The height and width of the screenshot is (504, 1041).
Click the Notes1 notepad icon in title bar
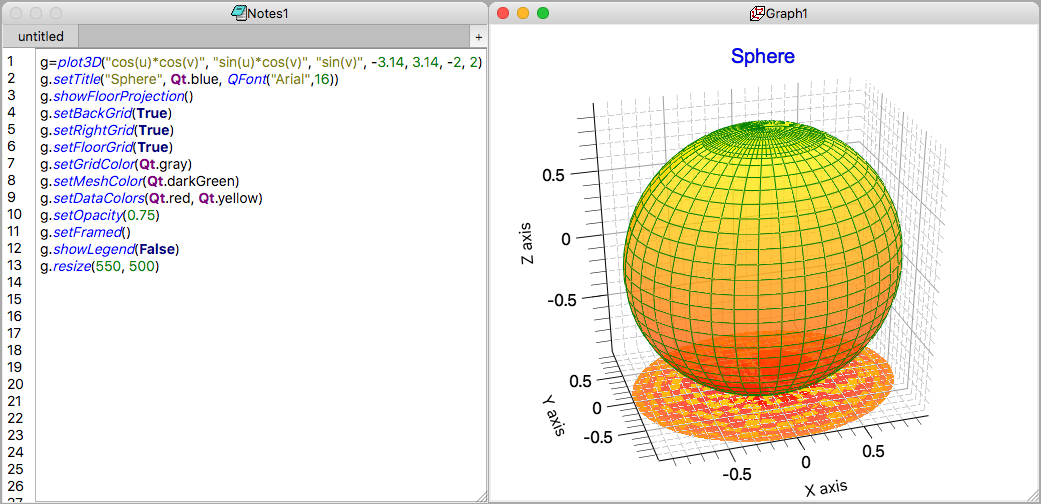point(238,13)
